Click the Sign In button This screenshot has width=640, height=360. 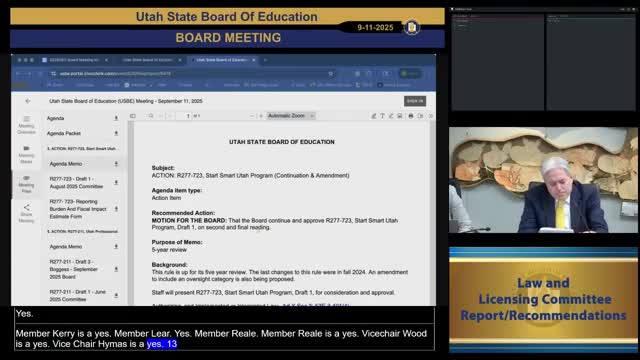point(415,101)
